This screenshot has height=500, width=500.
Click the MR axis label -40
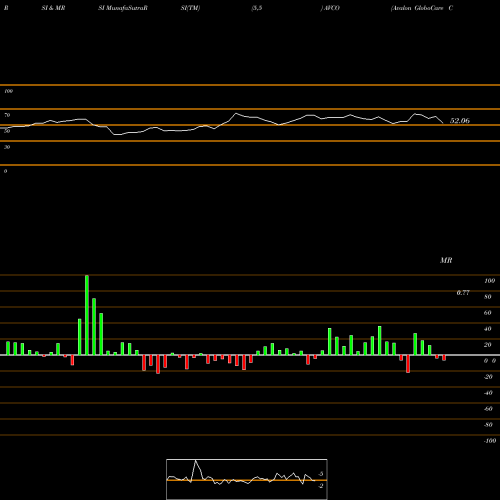488,393
